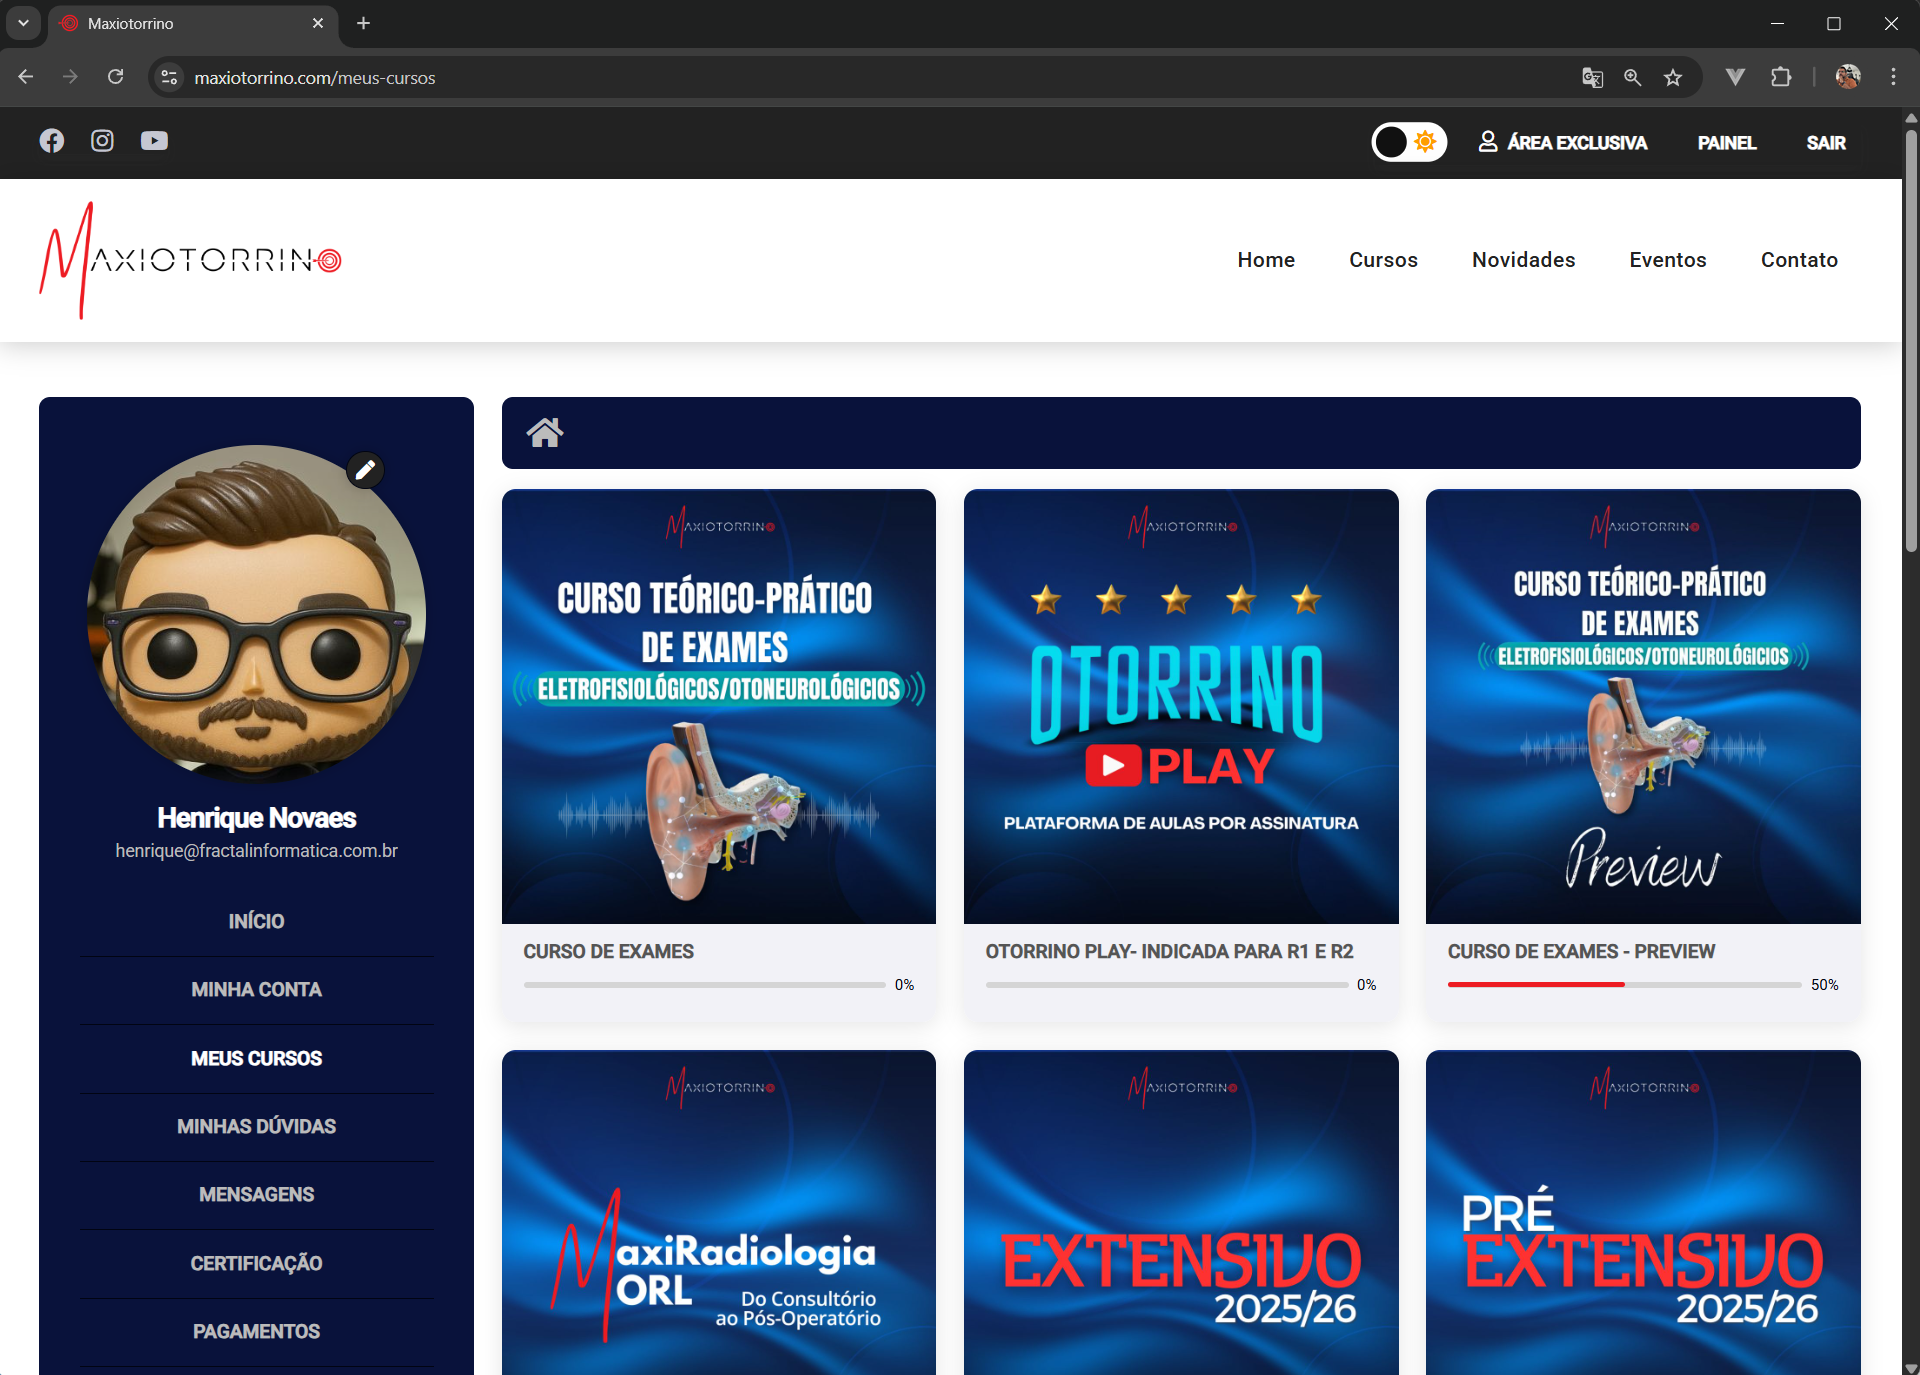Open the CURSO DE EXAMES title link
The height and width of the screenshot is (1375, 1920).
click(x=609, y=952)
